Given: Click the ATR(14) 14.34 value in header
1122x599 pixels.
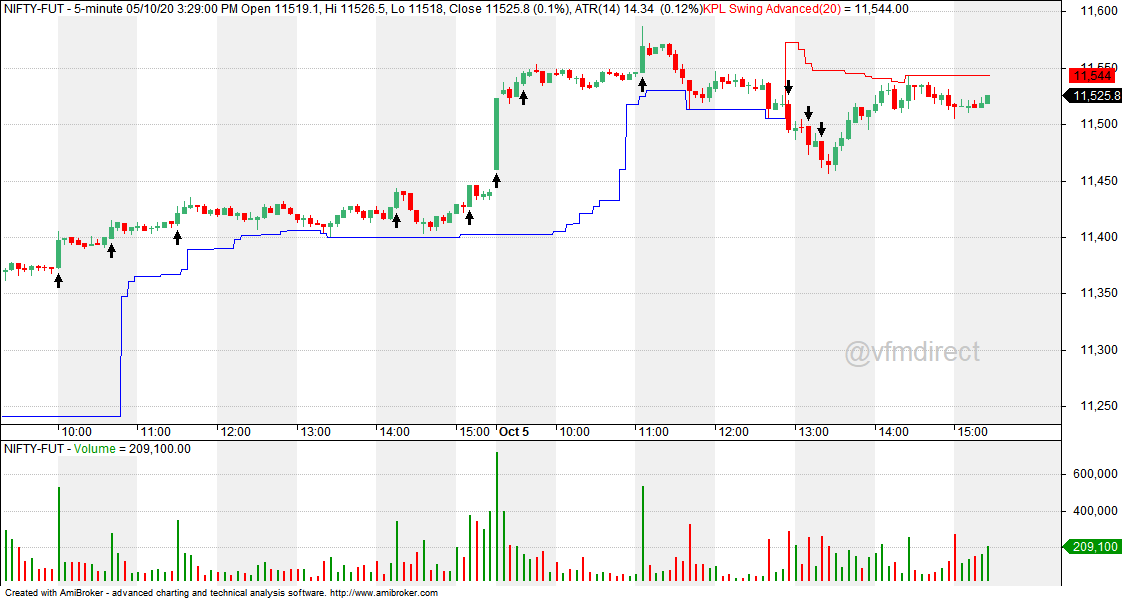Looking at the screenshot, I should [615, 9].
